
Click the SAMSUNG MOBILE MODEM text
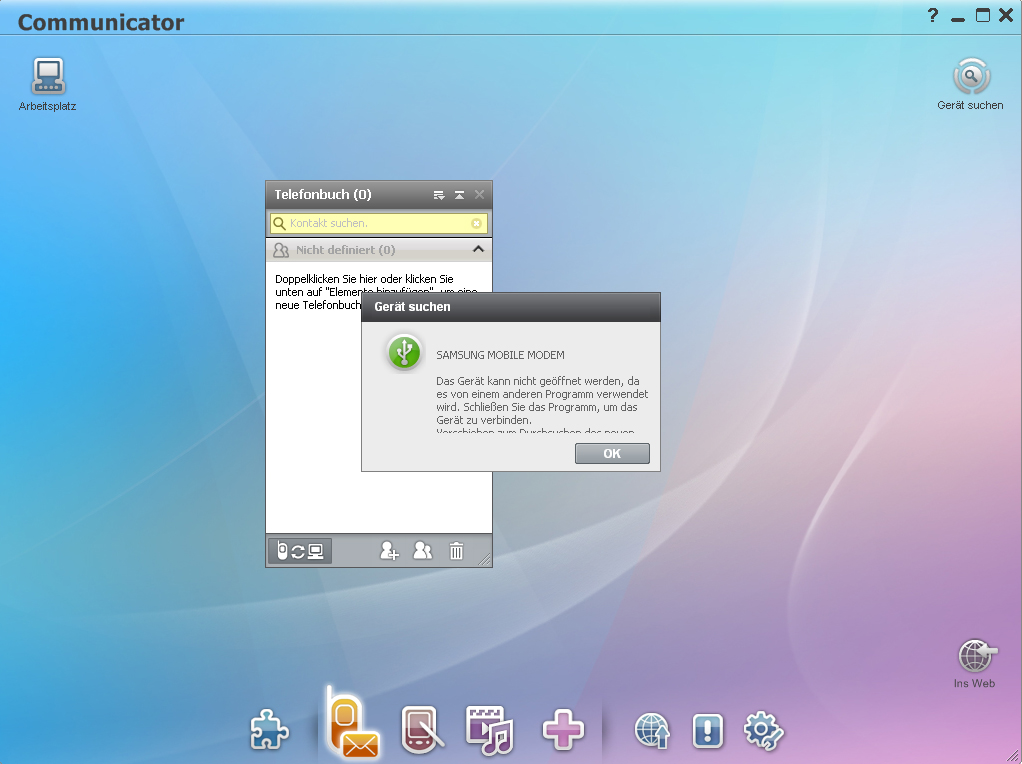(x=500, y=355)
